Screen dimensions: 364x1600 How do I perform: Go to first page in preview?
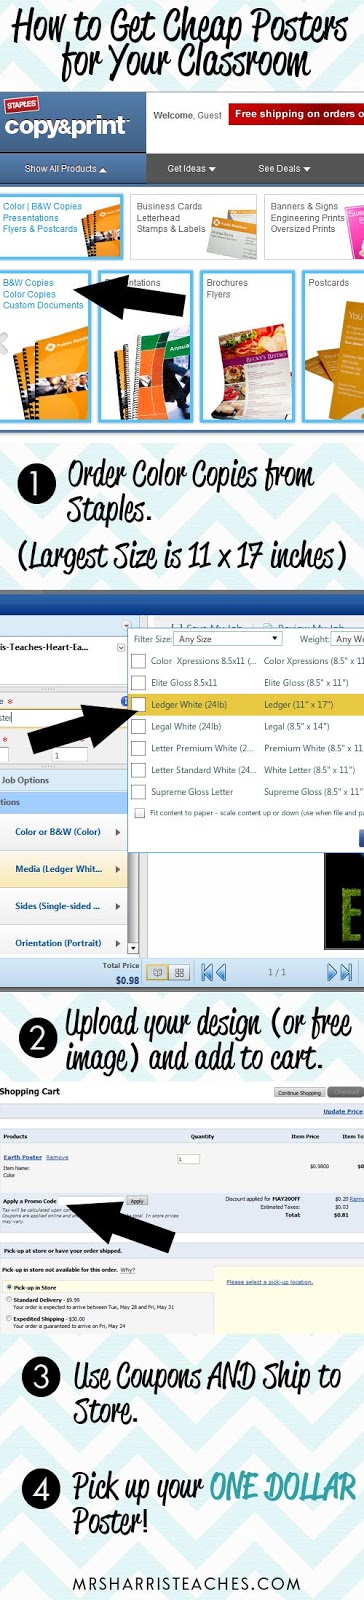click(214, 972)
